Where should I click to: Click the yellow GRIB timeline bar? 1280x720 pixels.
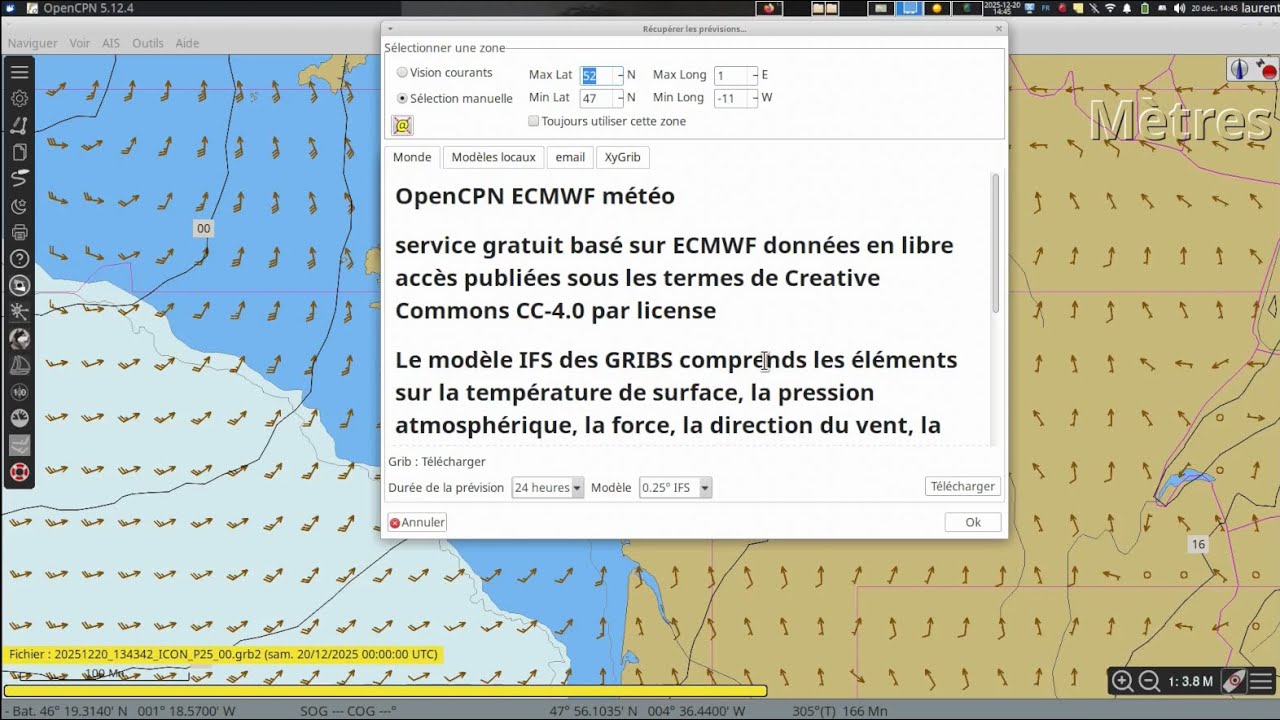point(385,691)
